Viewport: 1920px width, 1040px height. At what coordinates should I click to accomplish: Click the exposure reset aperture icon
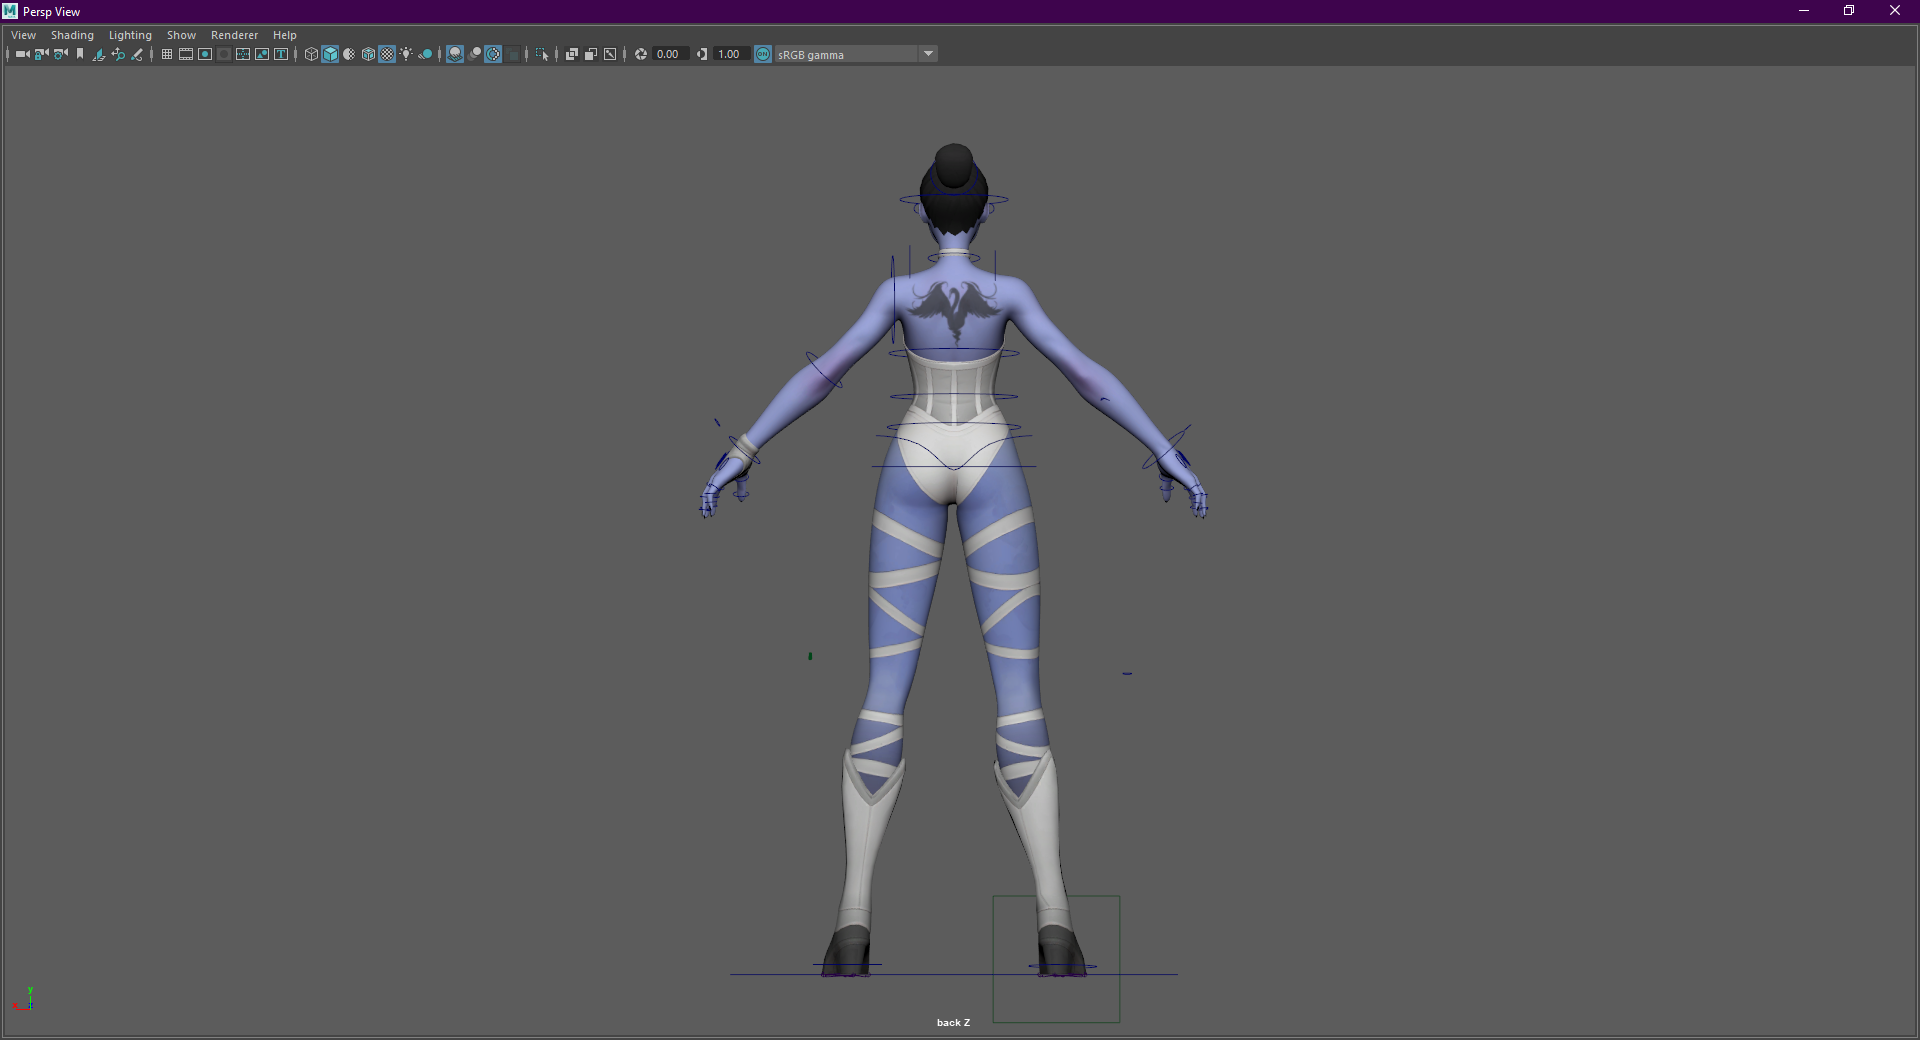click(x=641, y=54)
